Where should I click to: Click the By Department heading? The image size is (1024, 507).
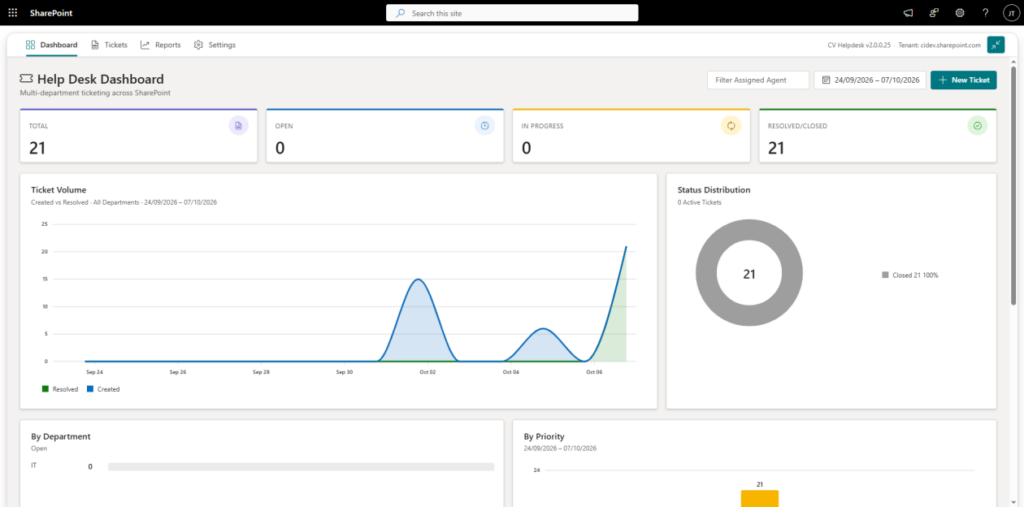(x=61, y=436)
